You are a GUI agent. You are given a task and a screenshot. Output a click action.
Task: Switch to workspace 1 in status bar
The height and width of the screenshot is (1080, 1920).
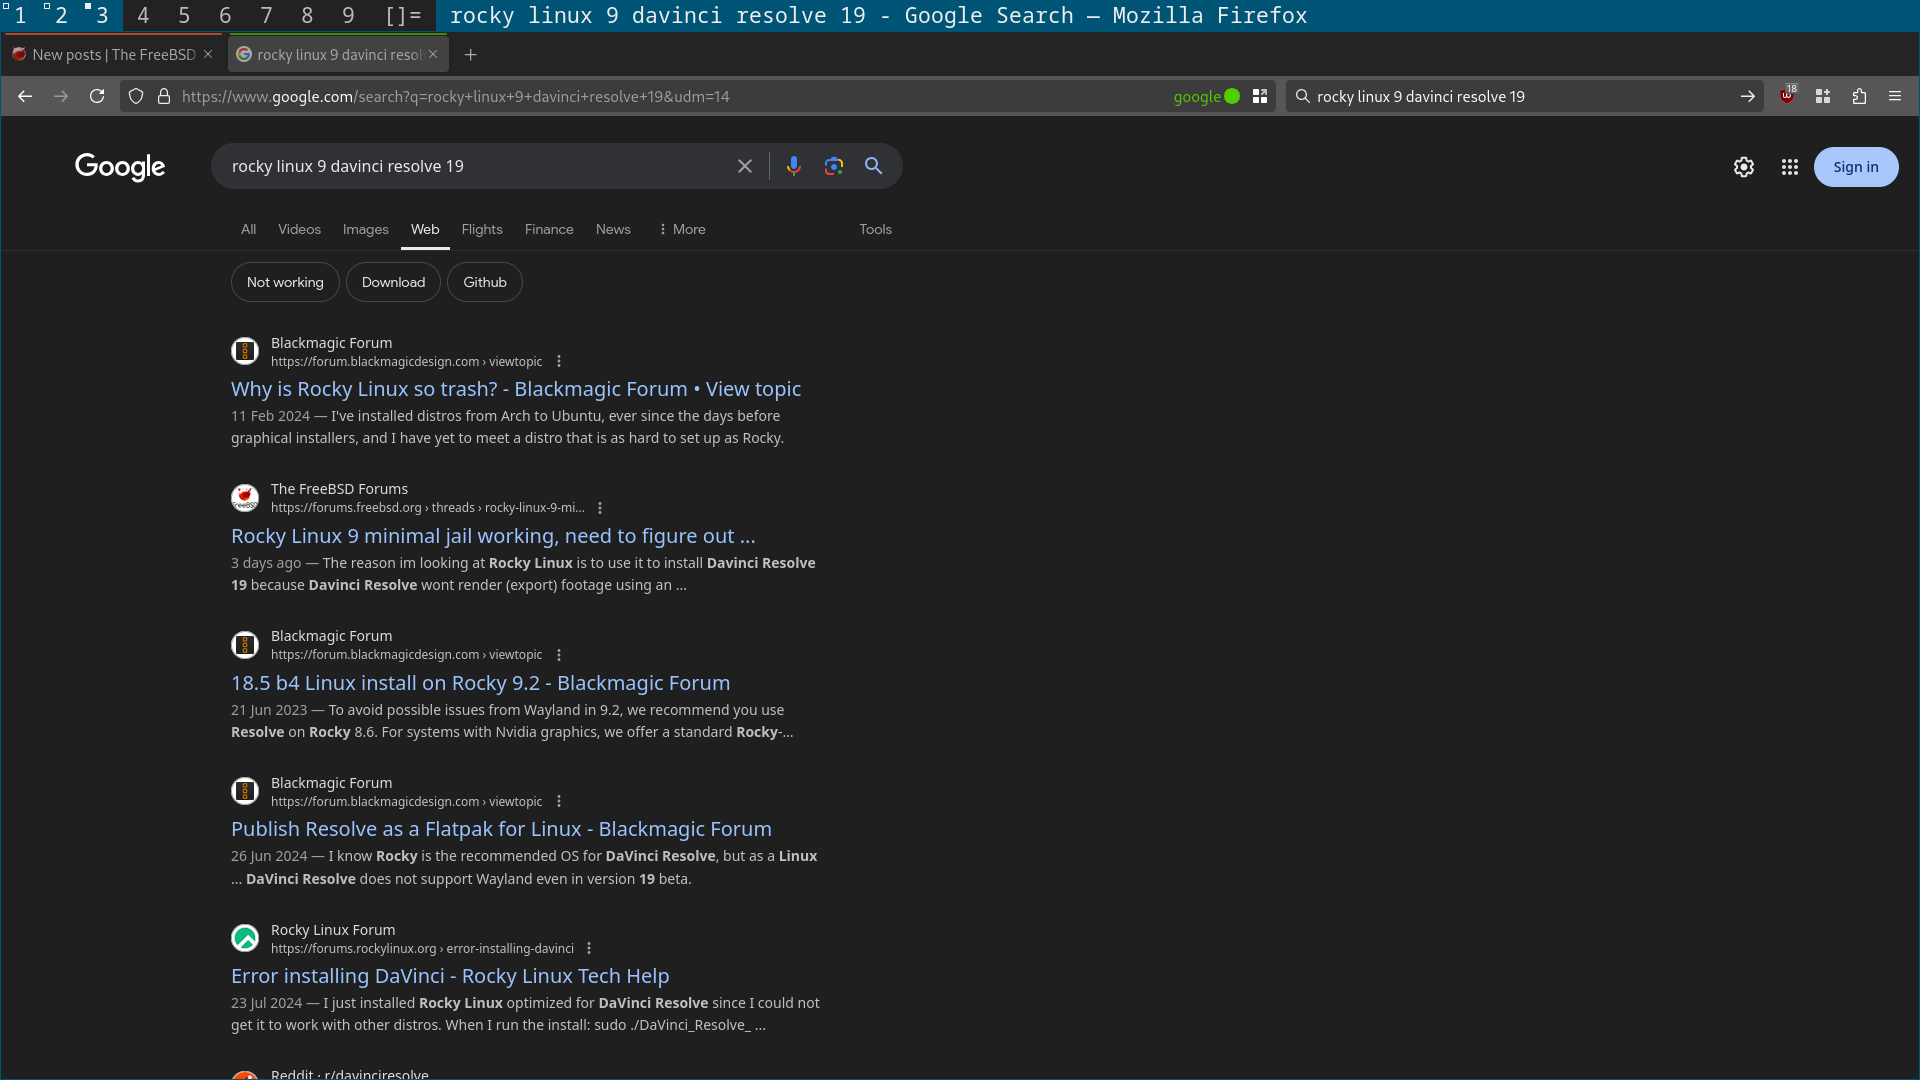point(20,15)
